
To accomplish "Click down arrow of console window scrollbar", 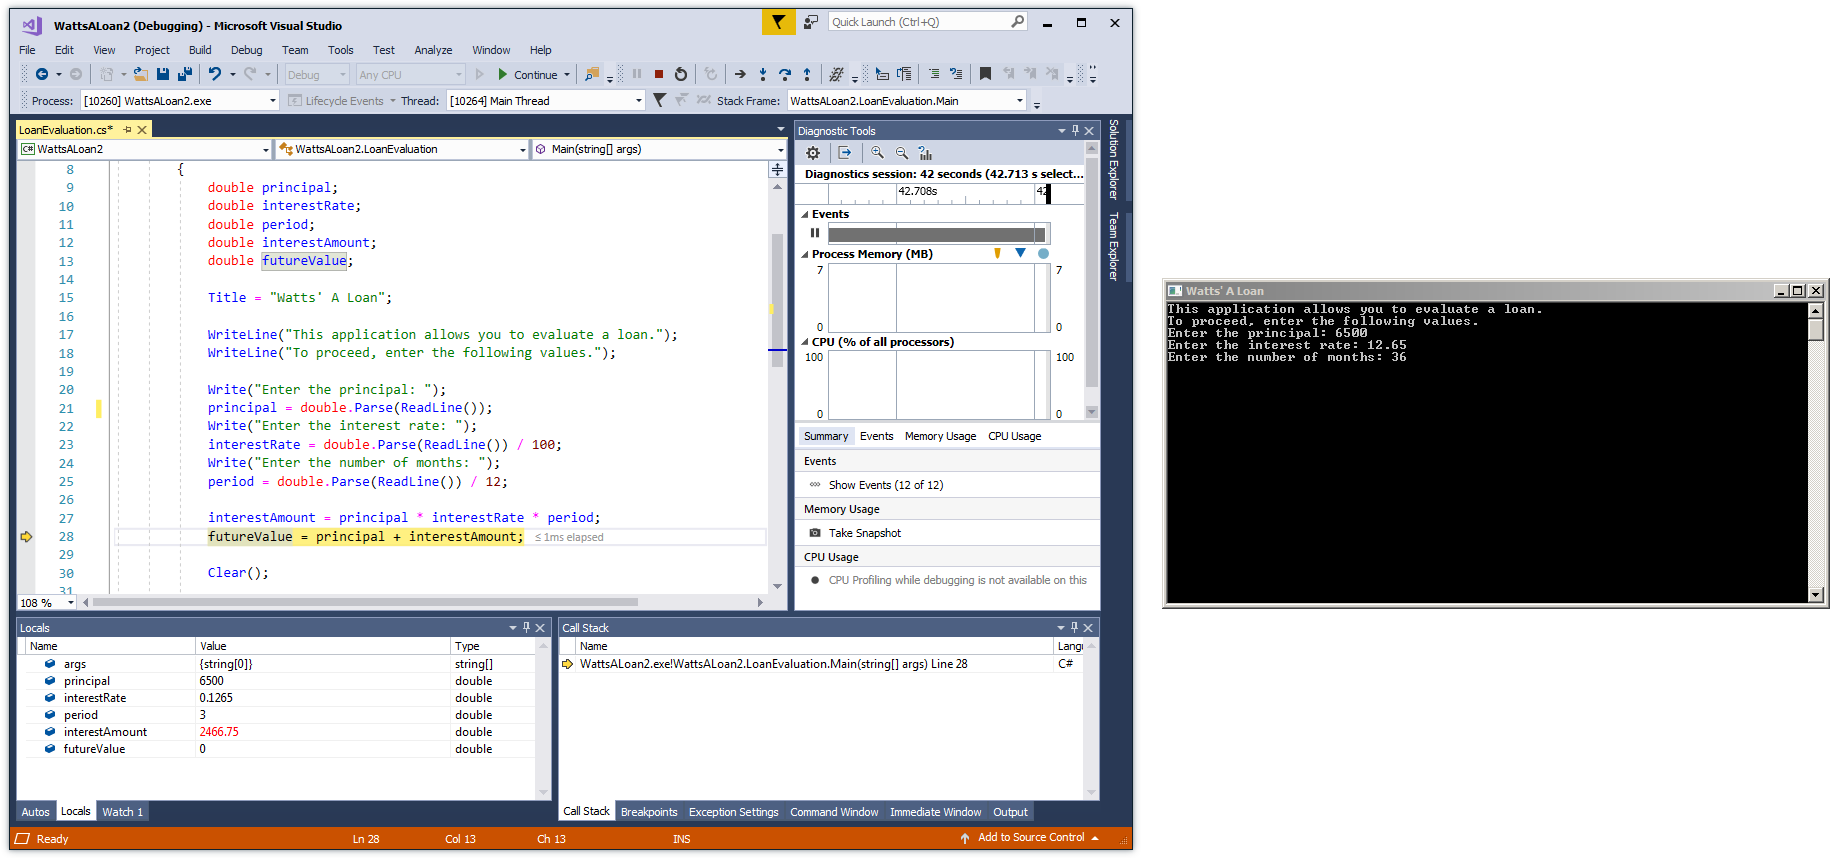I will point(1817,595).
